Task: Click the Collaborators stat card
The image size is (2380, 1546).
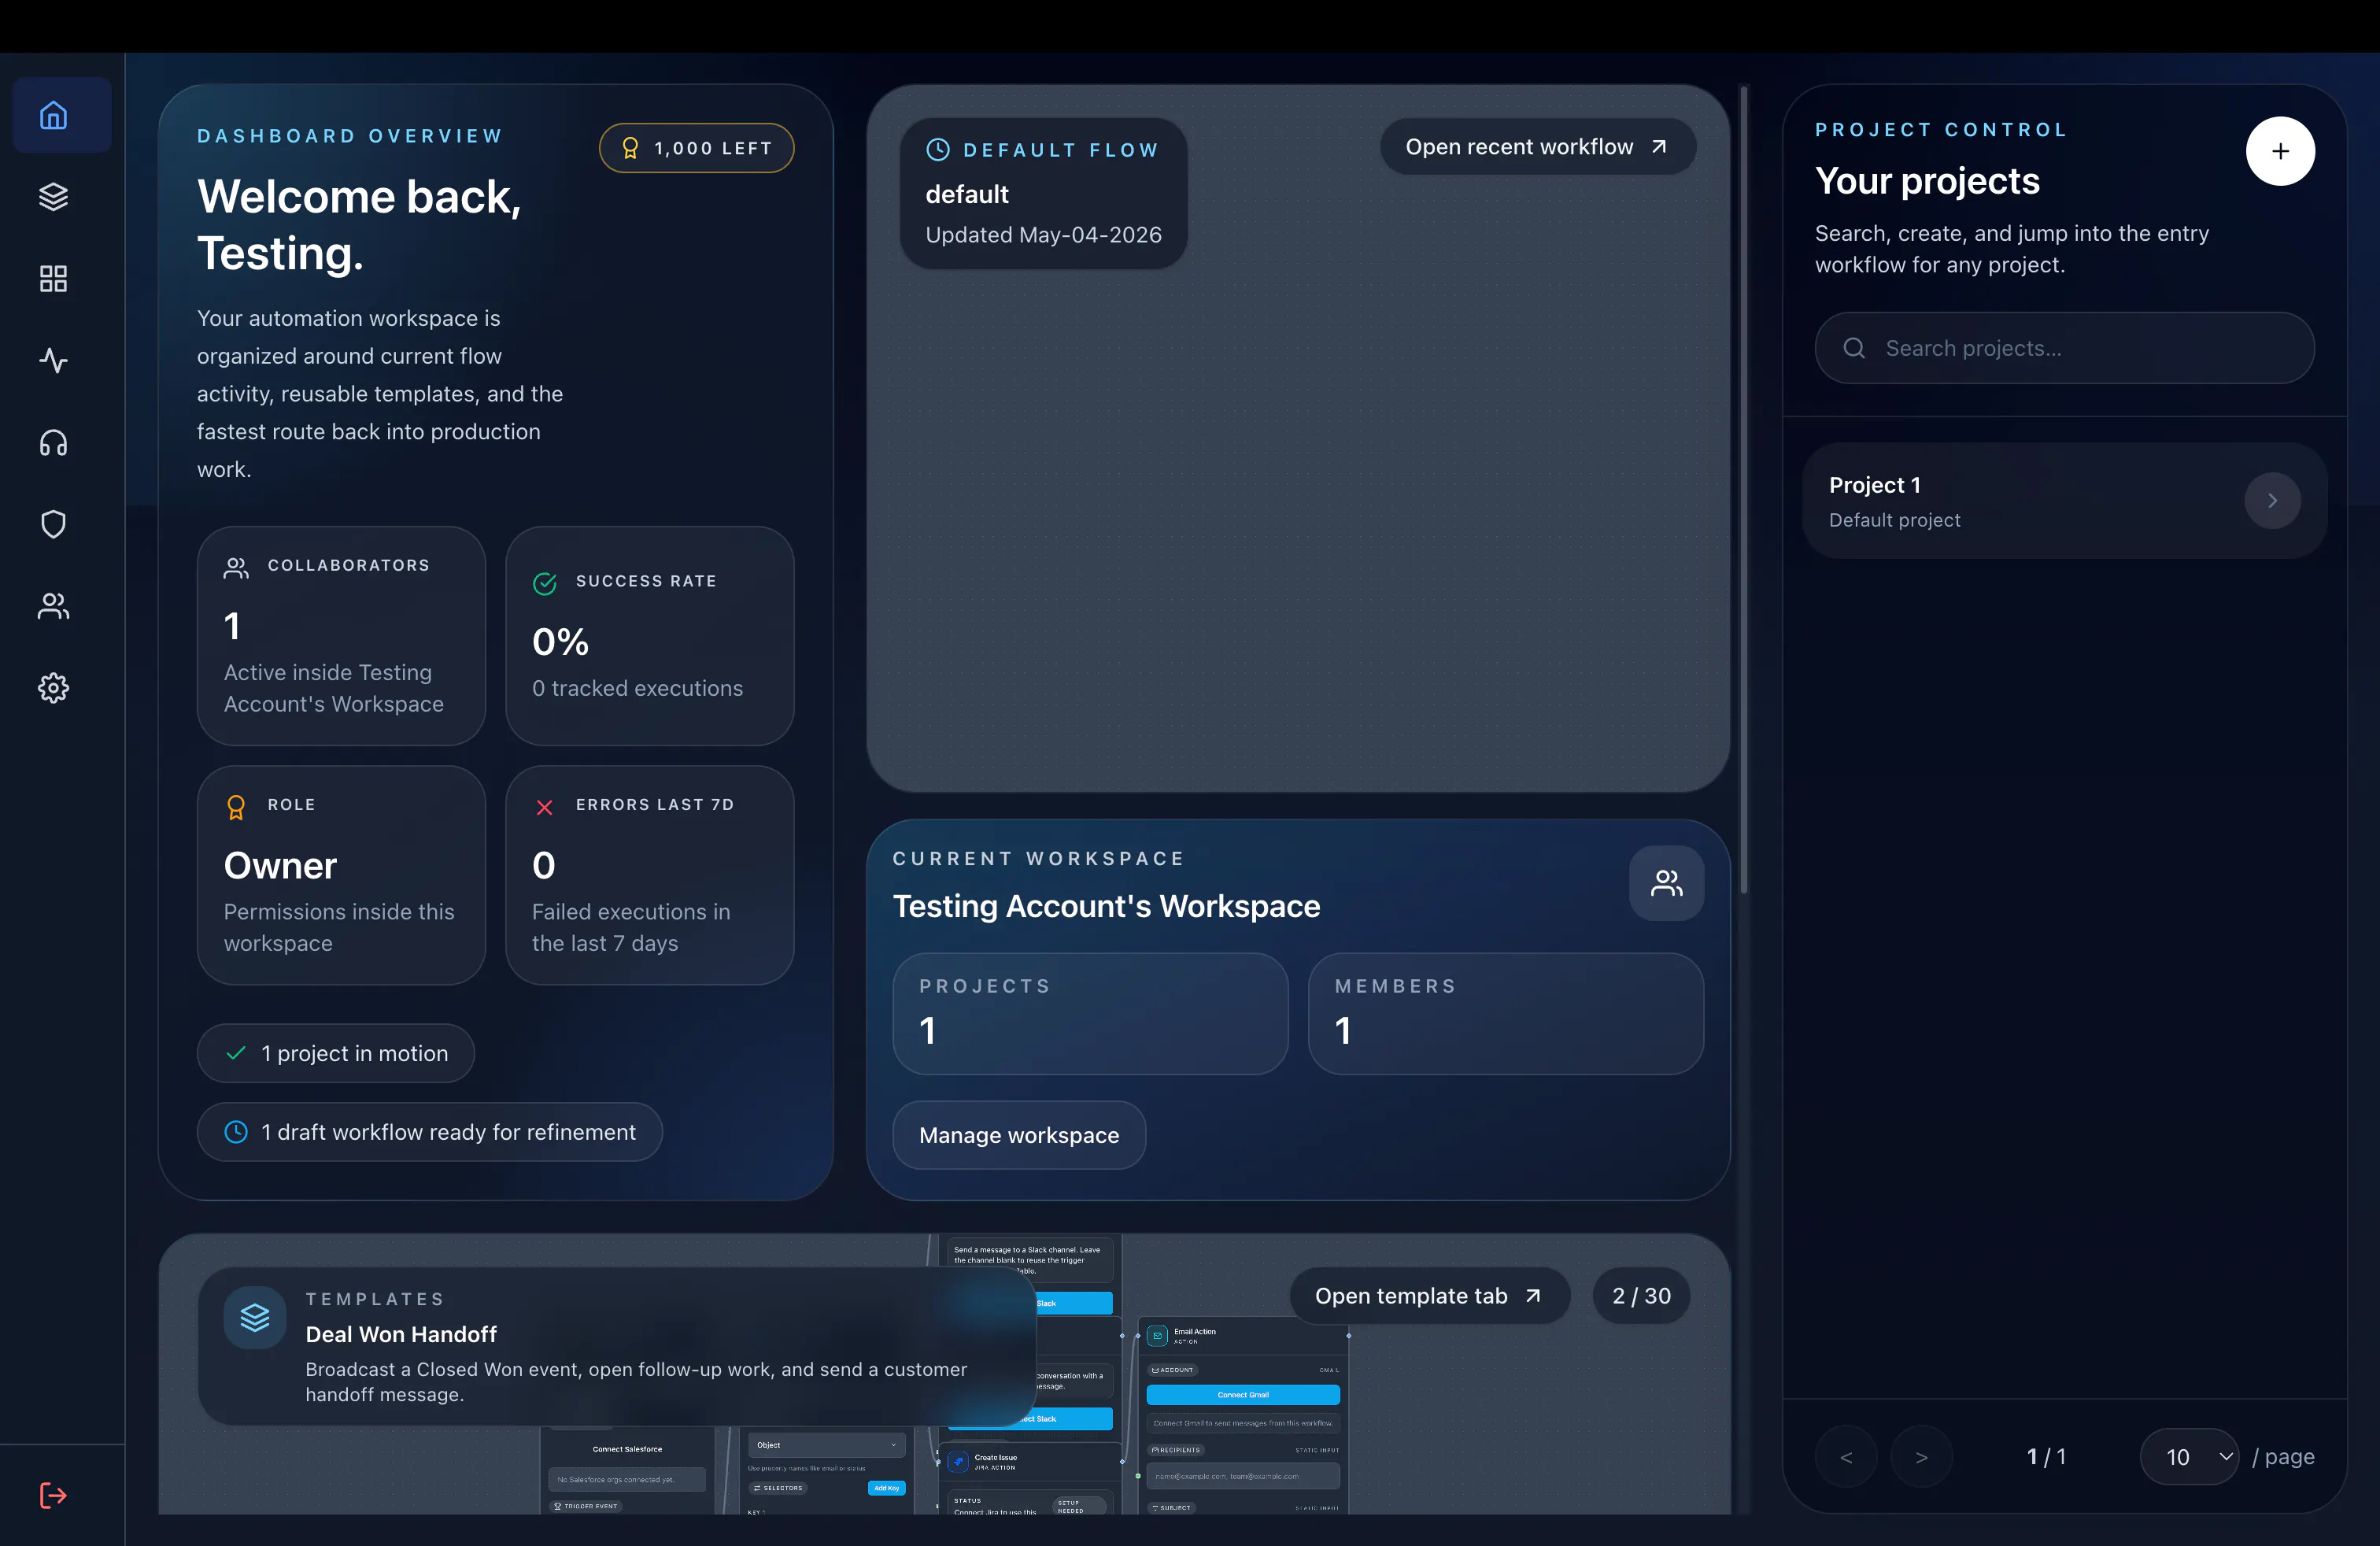Action: coord(341,636)
